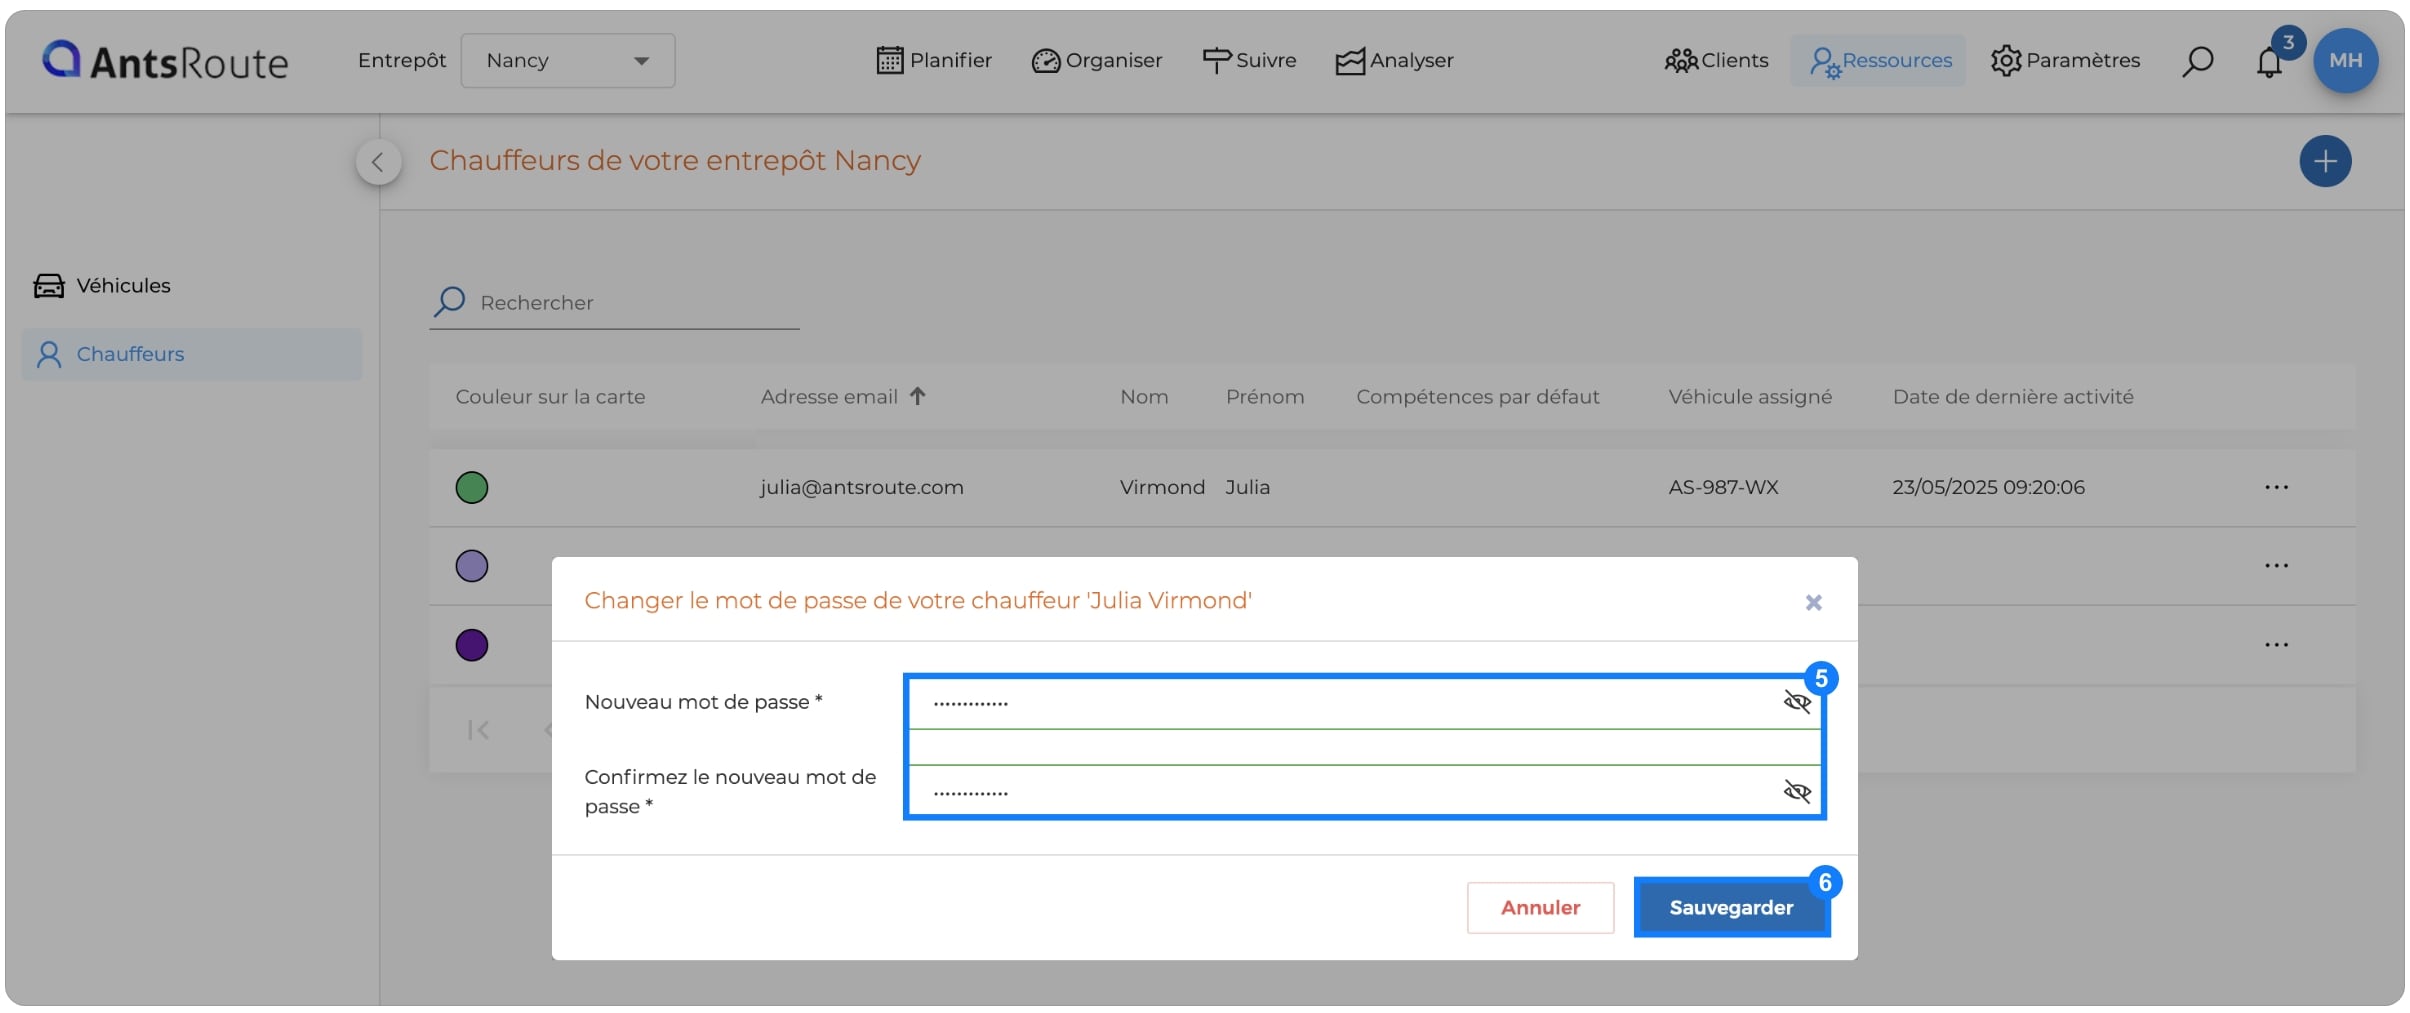Open the Planifier menu
The height and width of the screenshot is (1013, 2410).
(933, 60)
